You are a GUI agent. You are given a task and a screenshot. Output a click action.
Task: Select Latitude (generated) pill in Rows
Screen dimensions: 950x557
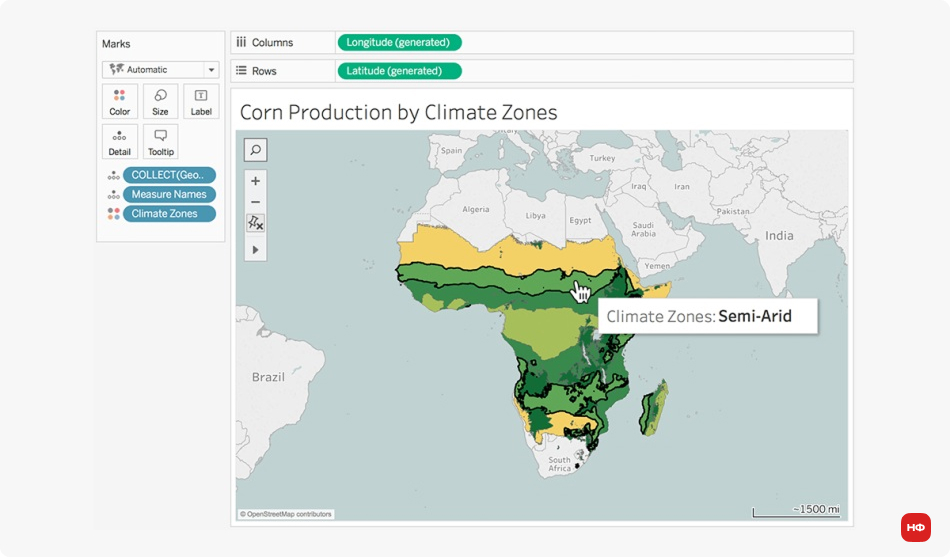click(399, 71)
